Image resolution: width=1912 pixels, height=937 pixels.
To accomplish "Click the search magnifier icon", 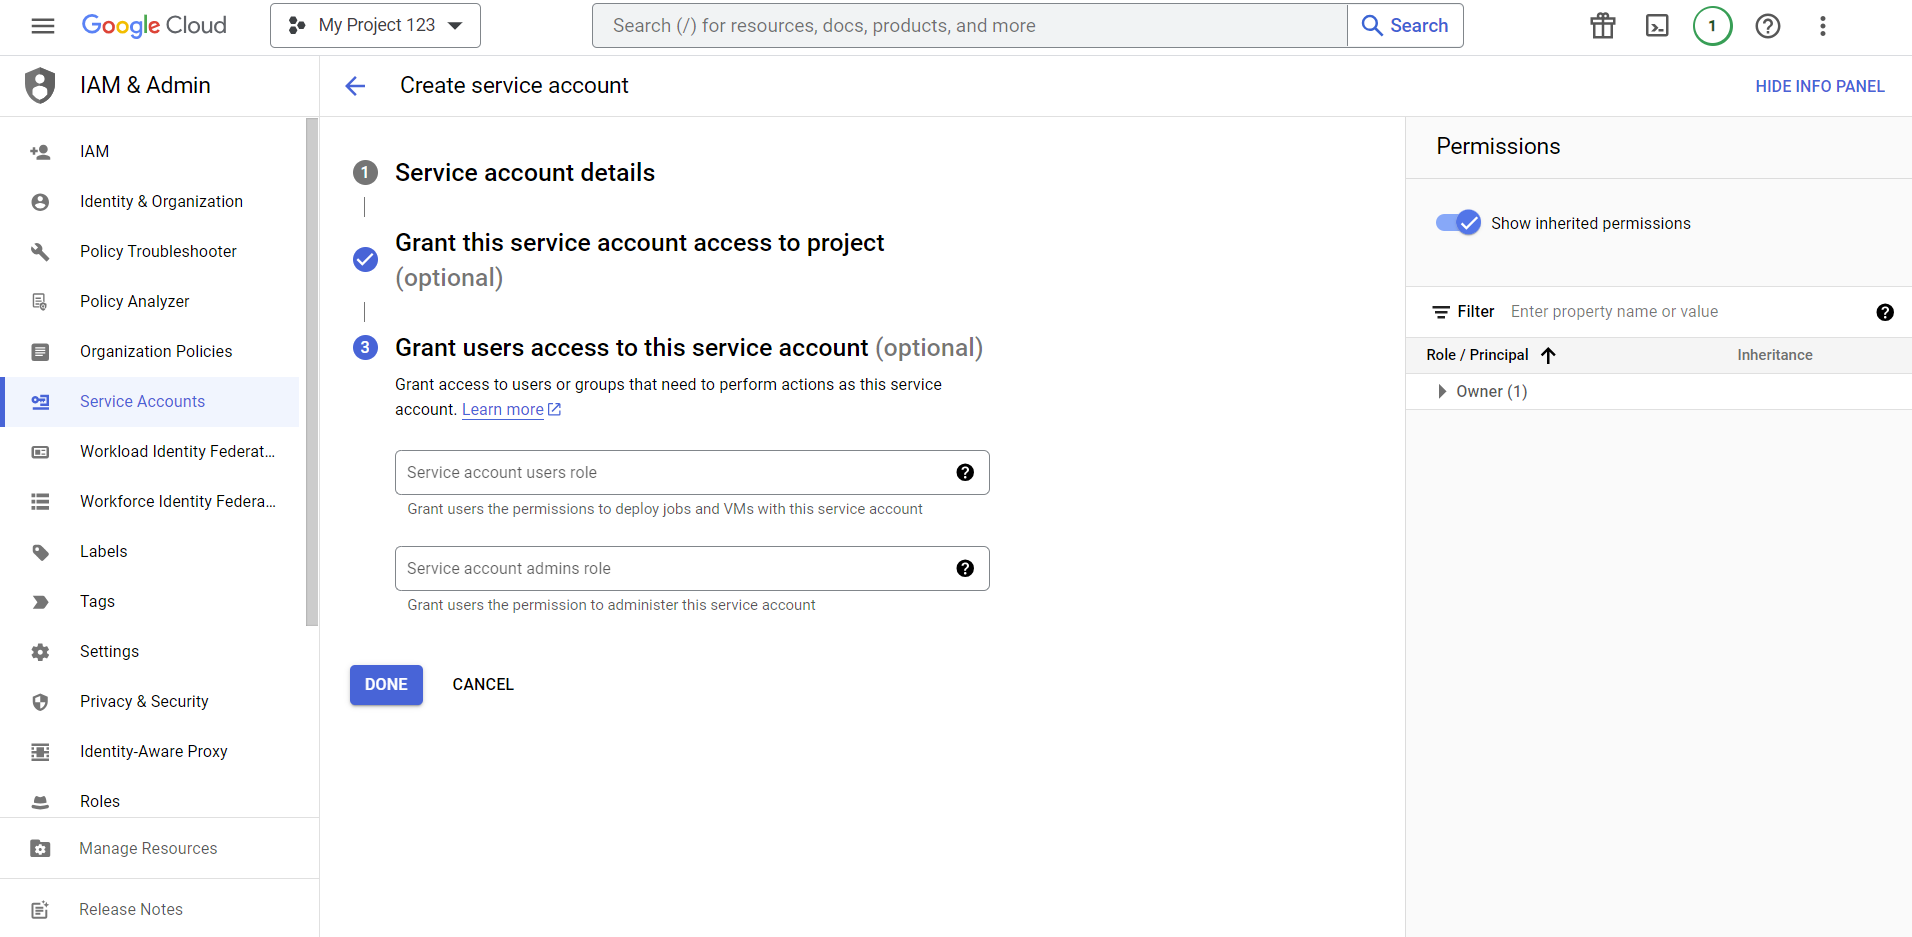I will coord(1372,26).
